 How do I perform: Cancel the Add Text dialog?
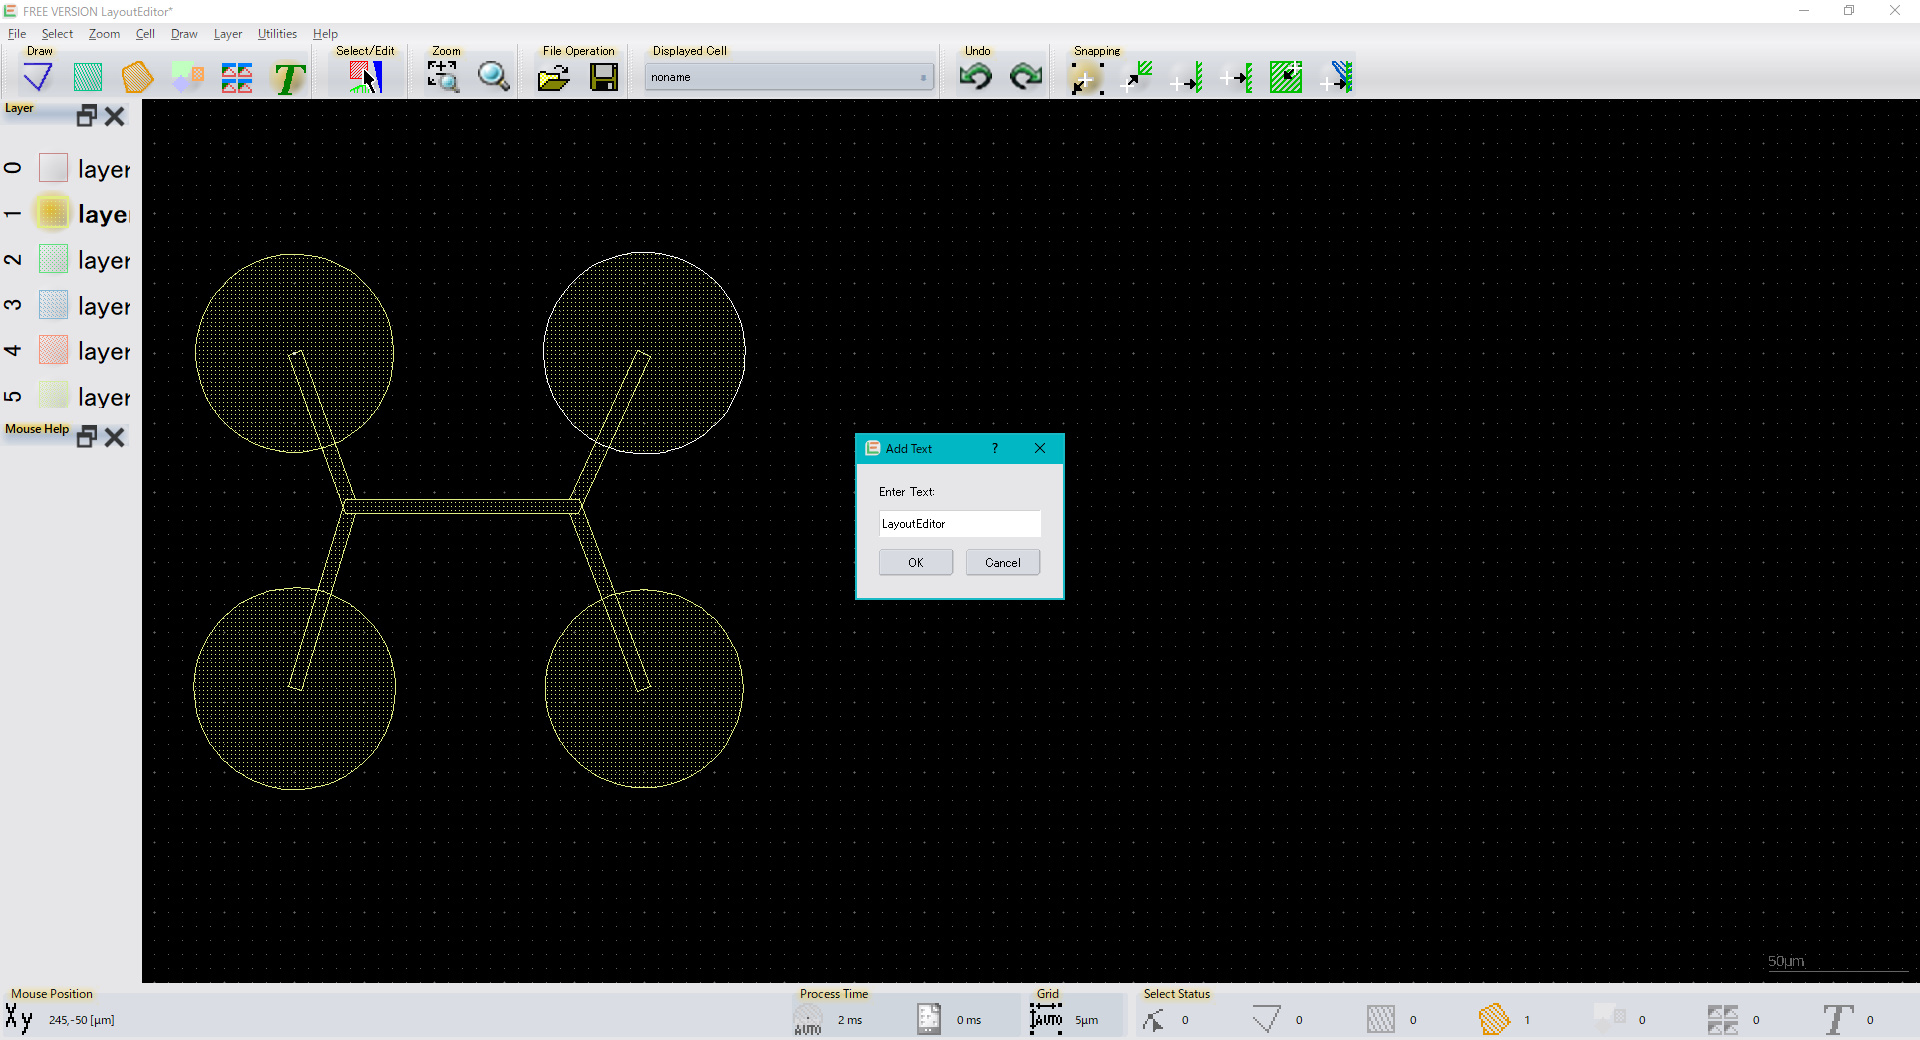pos(1002,563)
